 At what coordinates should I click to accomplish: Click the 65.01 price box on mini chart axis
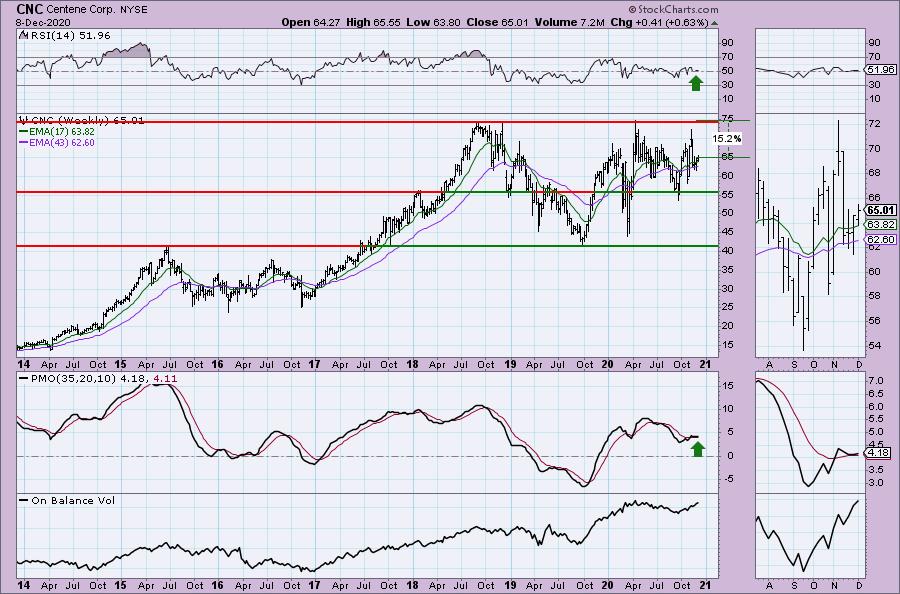880,210
